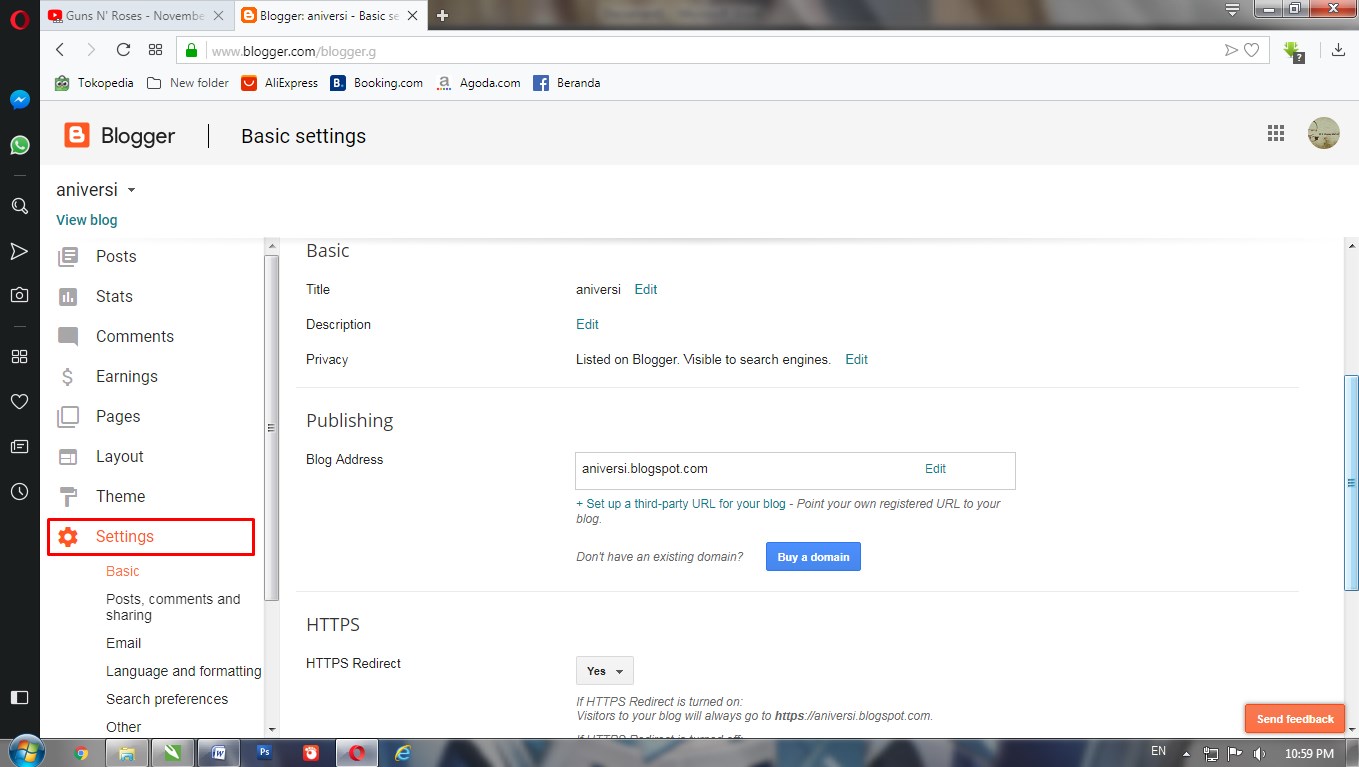Go back to the previous page
Screen dimensions: 1359x767
(x=60, y=50)
